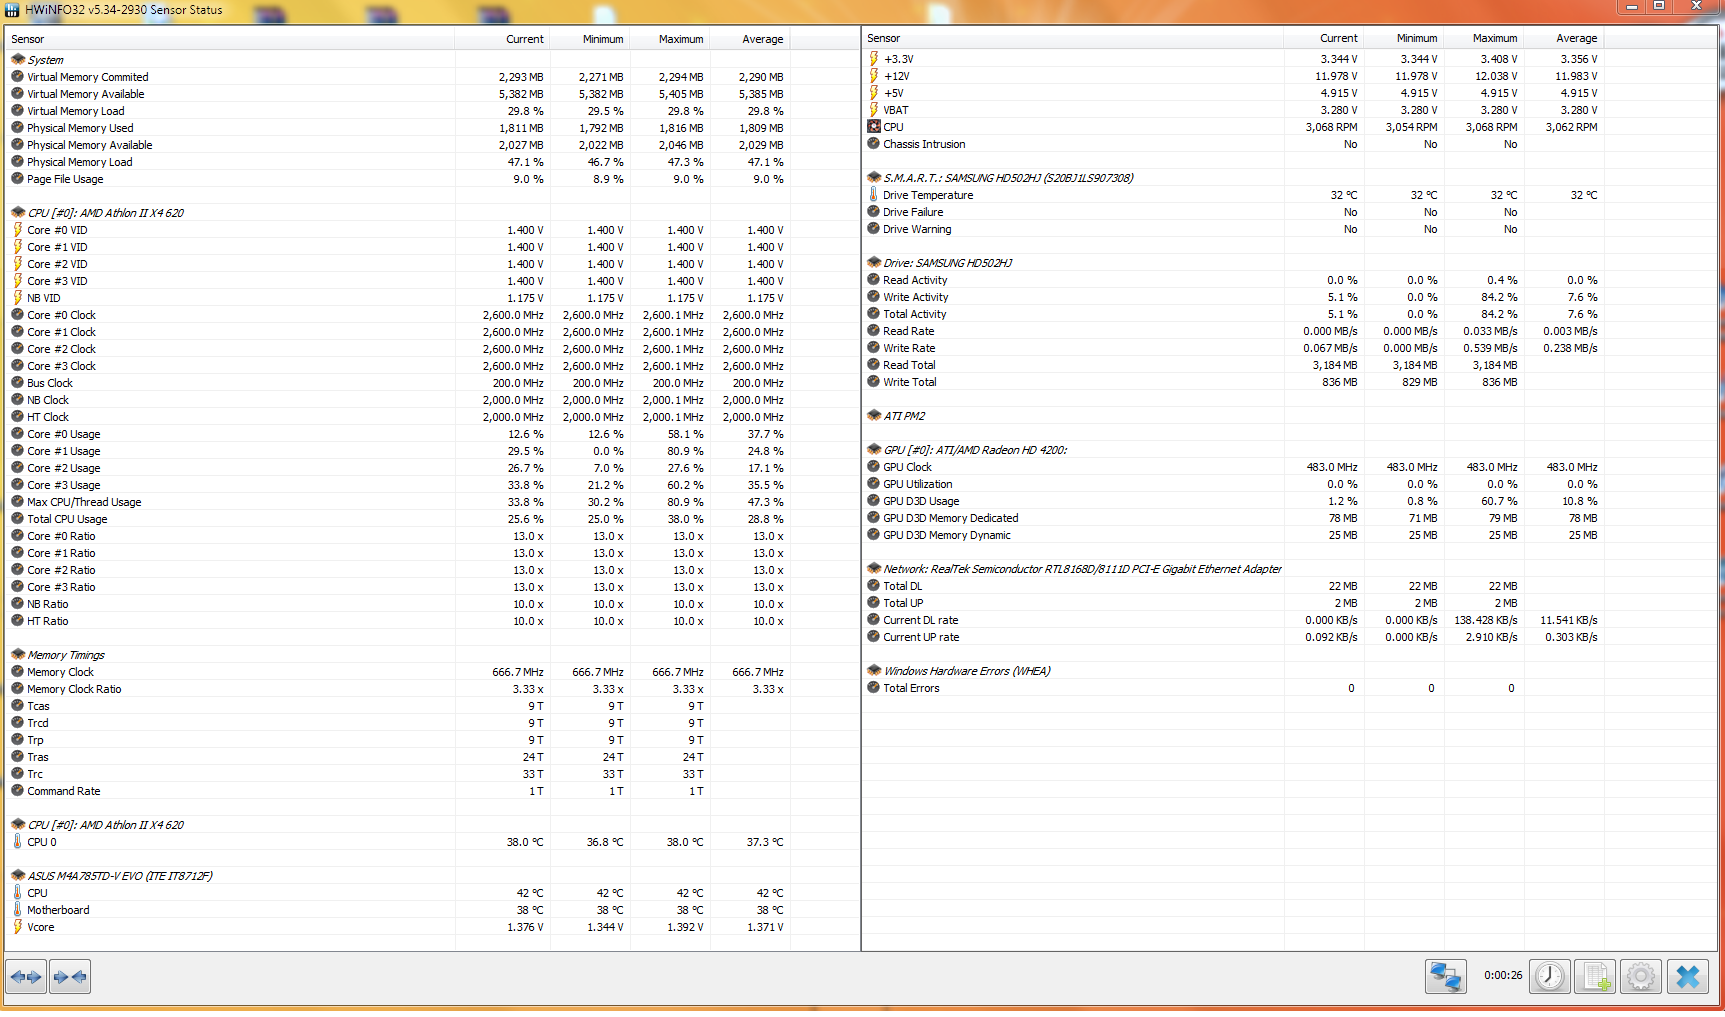Click the Current header above System values
This screenshot has width=1725, height=1017.
click(x=502, y=39)
